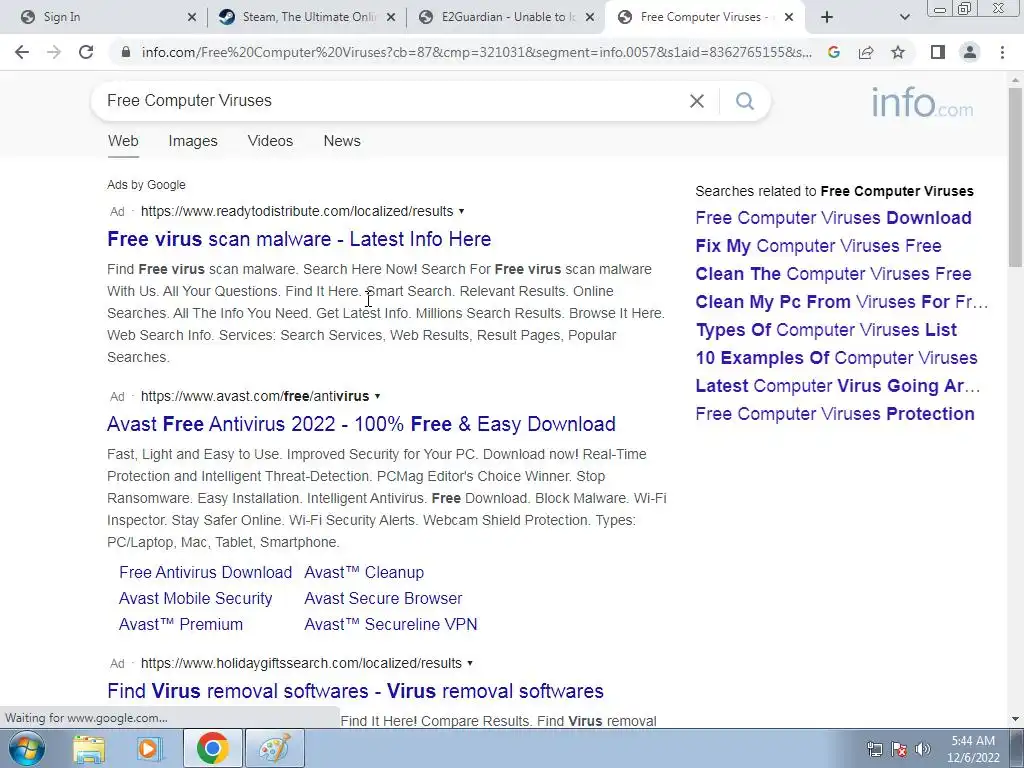Open Free Antivirus Download sitelink
This screenshot has height=768, width=1024.
click(x=205, y=573)
